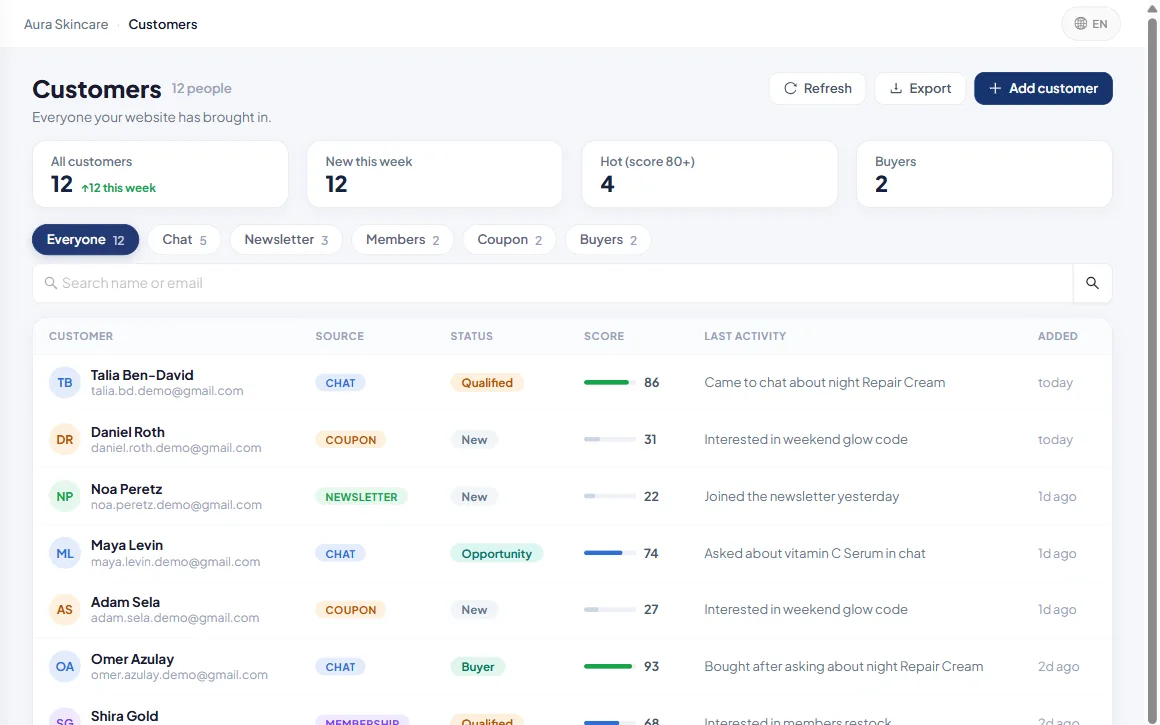
Task: Click the score bar showing 93
Action: tap(610, 667)
